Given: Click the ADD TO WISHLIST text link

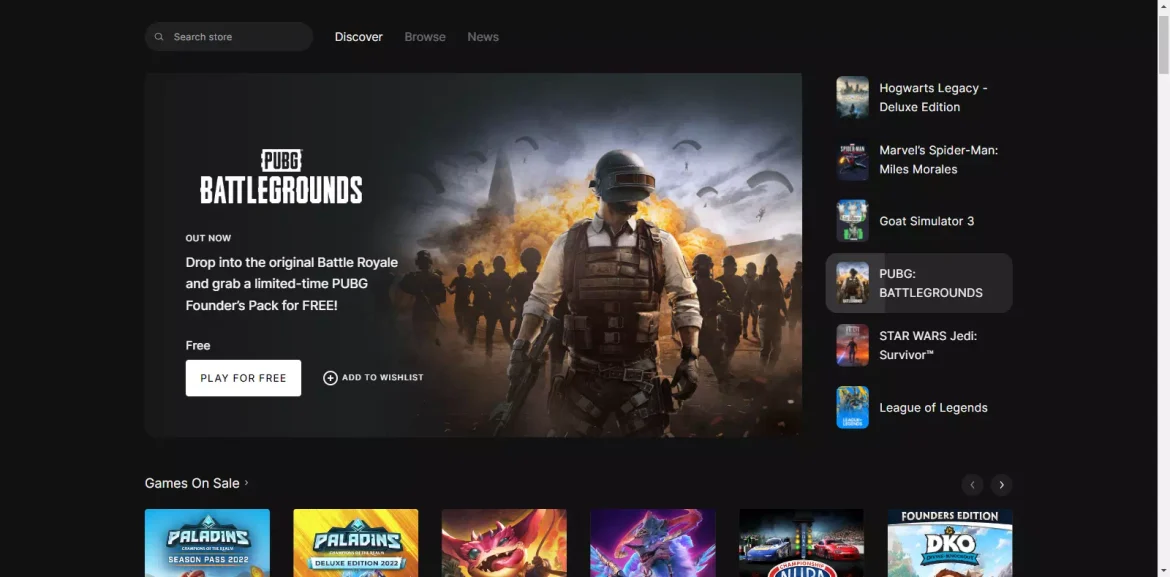Looking at the screenshot, I should pos(382,378).
